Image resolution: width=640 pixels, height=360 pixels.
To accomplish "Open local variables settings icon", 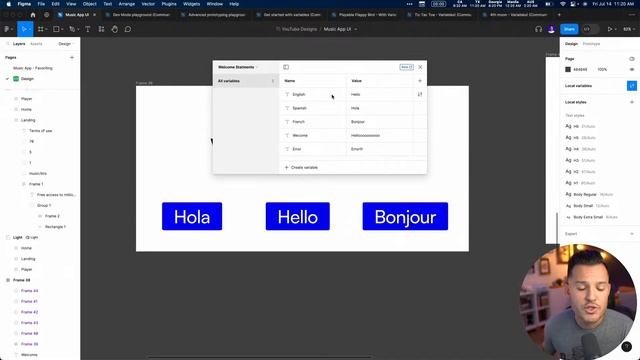I will tap(632, 86).
